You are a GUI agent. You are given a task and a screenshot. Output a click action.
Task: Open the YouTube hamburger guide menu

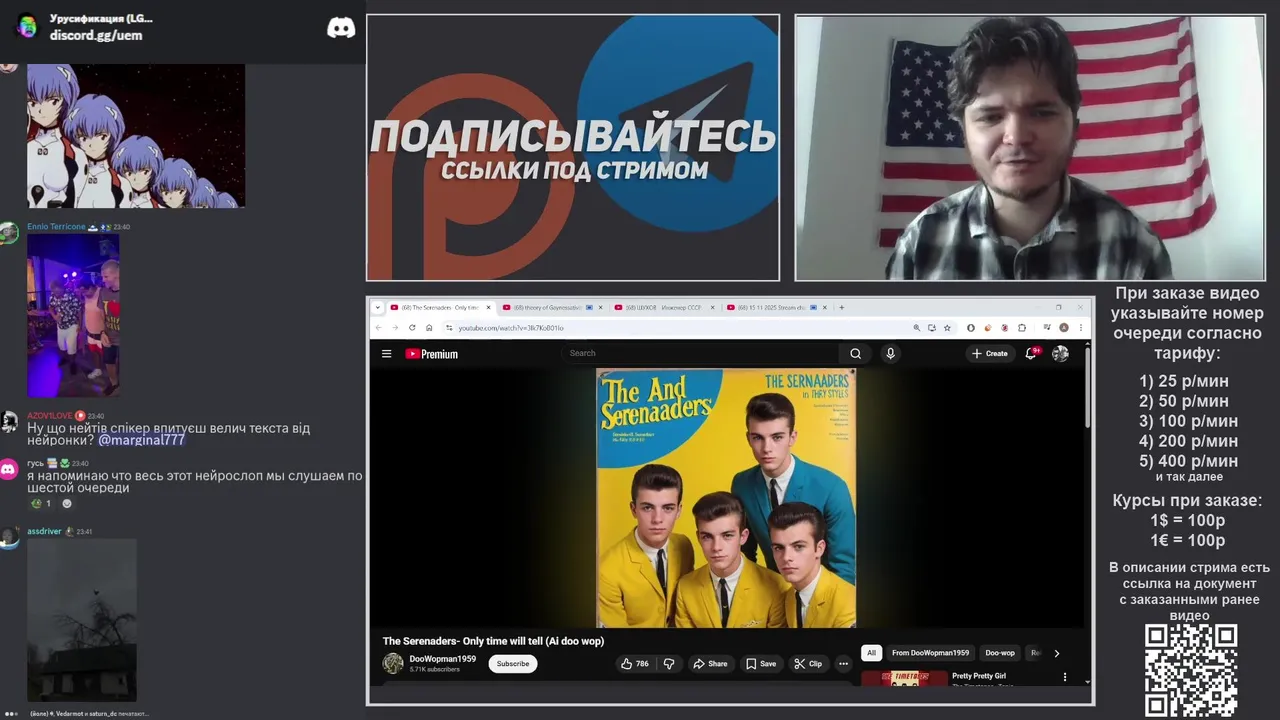click(x=386, y=353)
